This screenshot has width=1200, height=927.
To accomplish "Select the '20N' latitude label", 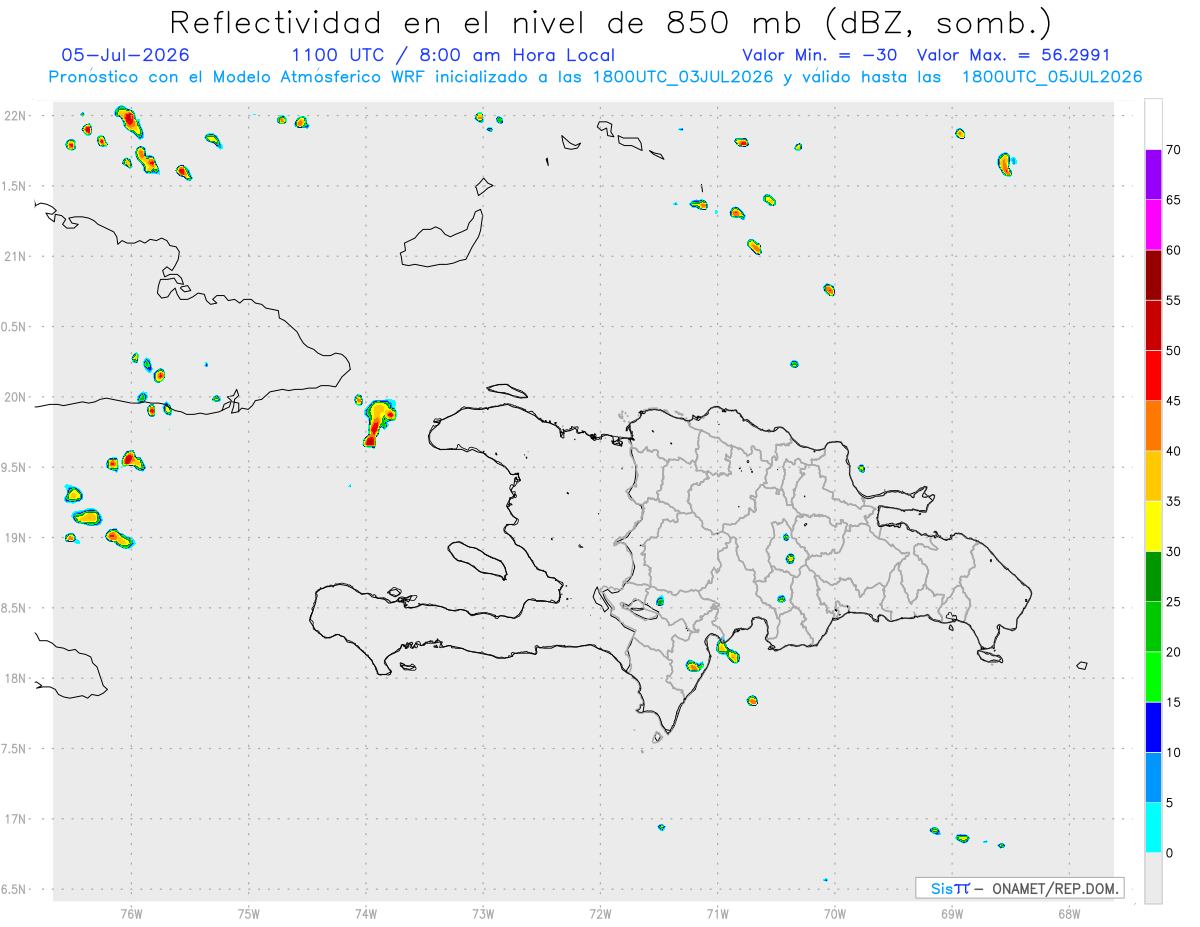I will tap(16, 397).
